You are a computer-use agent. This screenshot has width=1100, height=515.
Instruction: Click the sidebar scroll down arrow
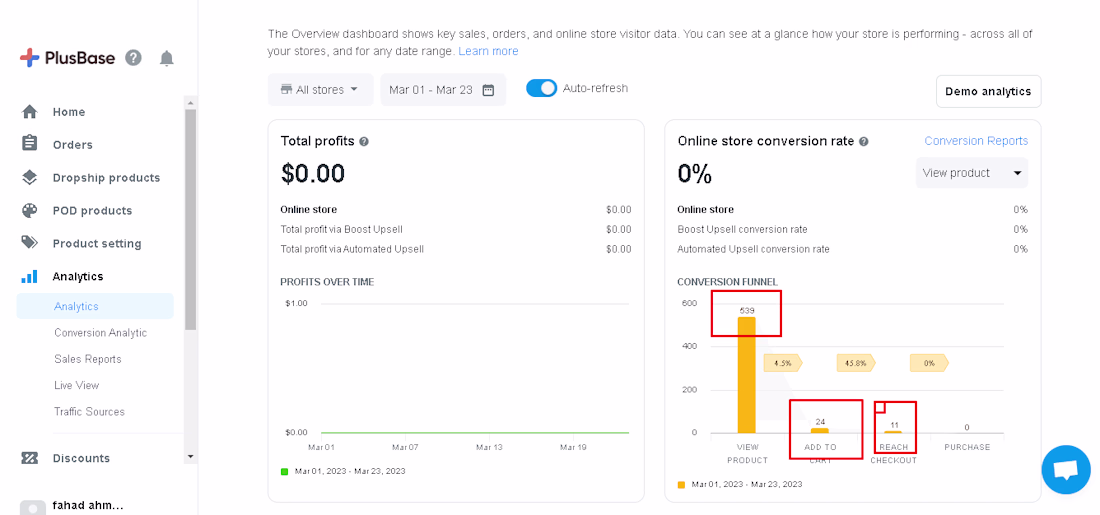[x=190, y=456]
